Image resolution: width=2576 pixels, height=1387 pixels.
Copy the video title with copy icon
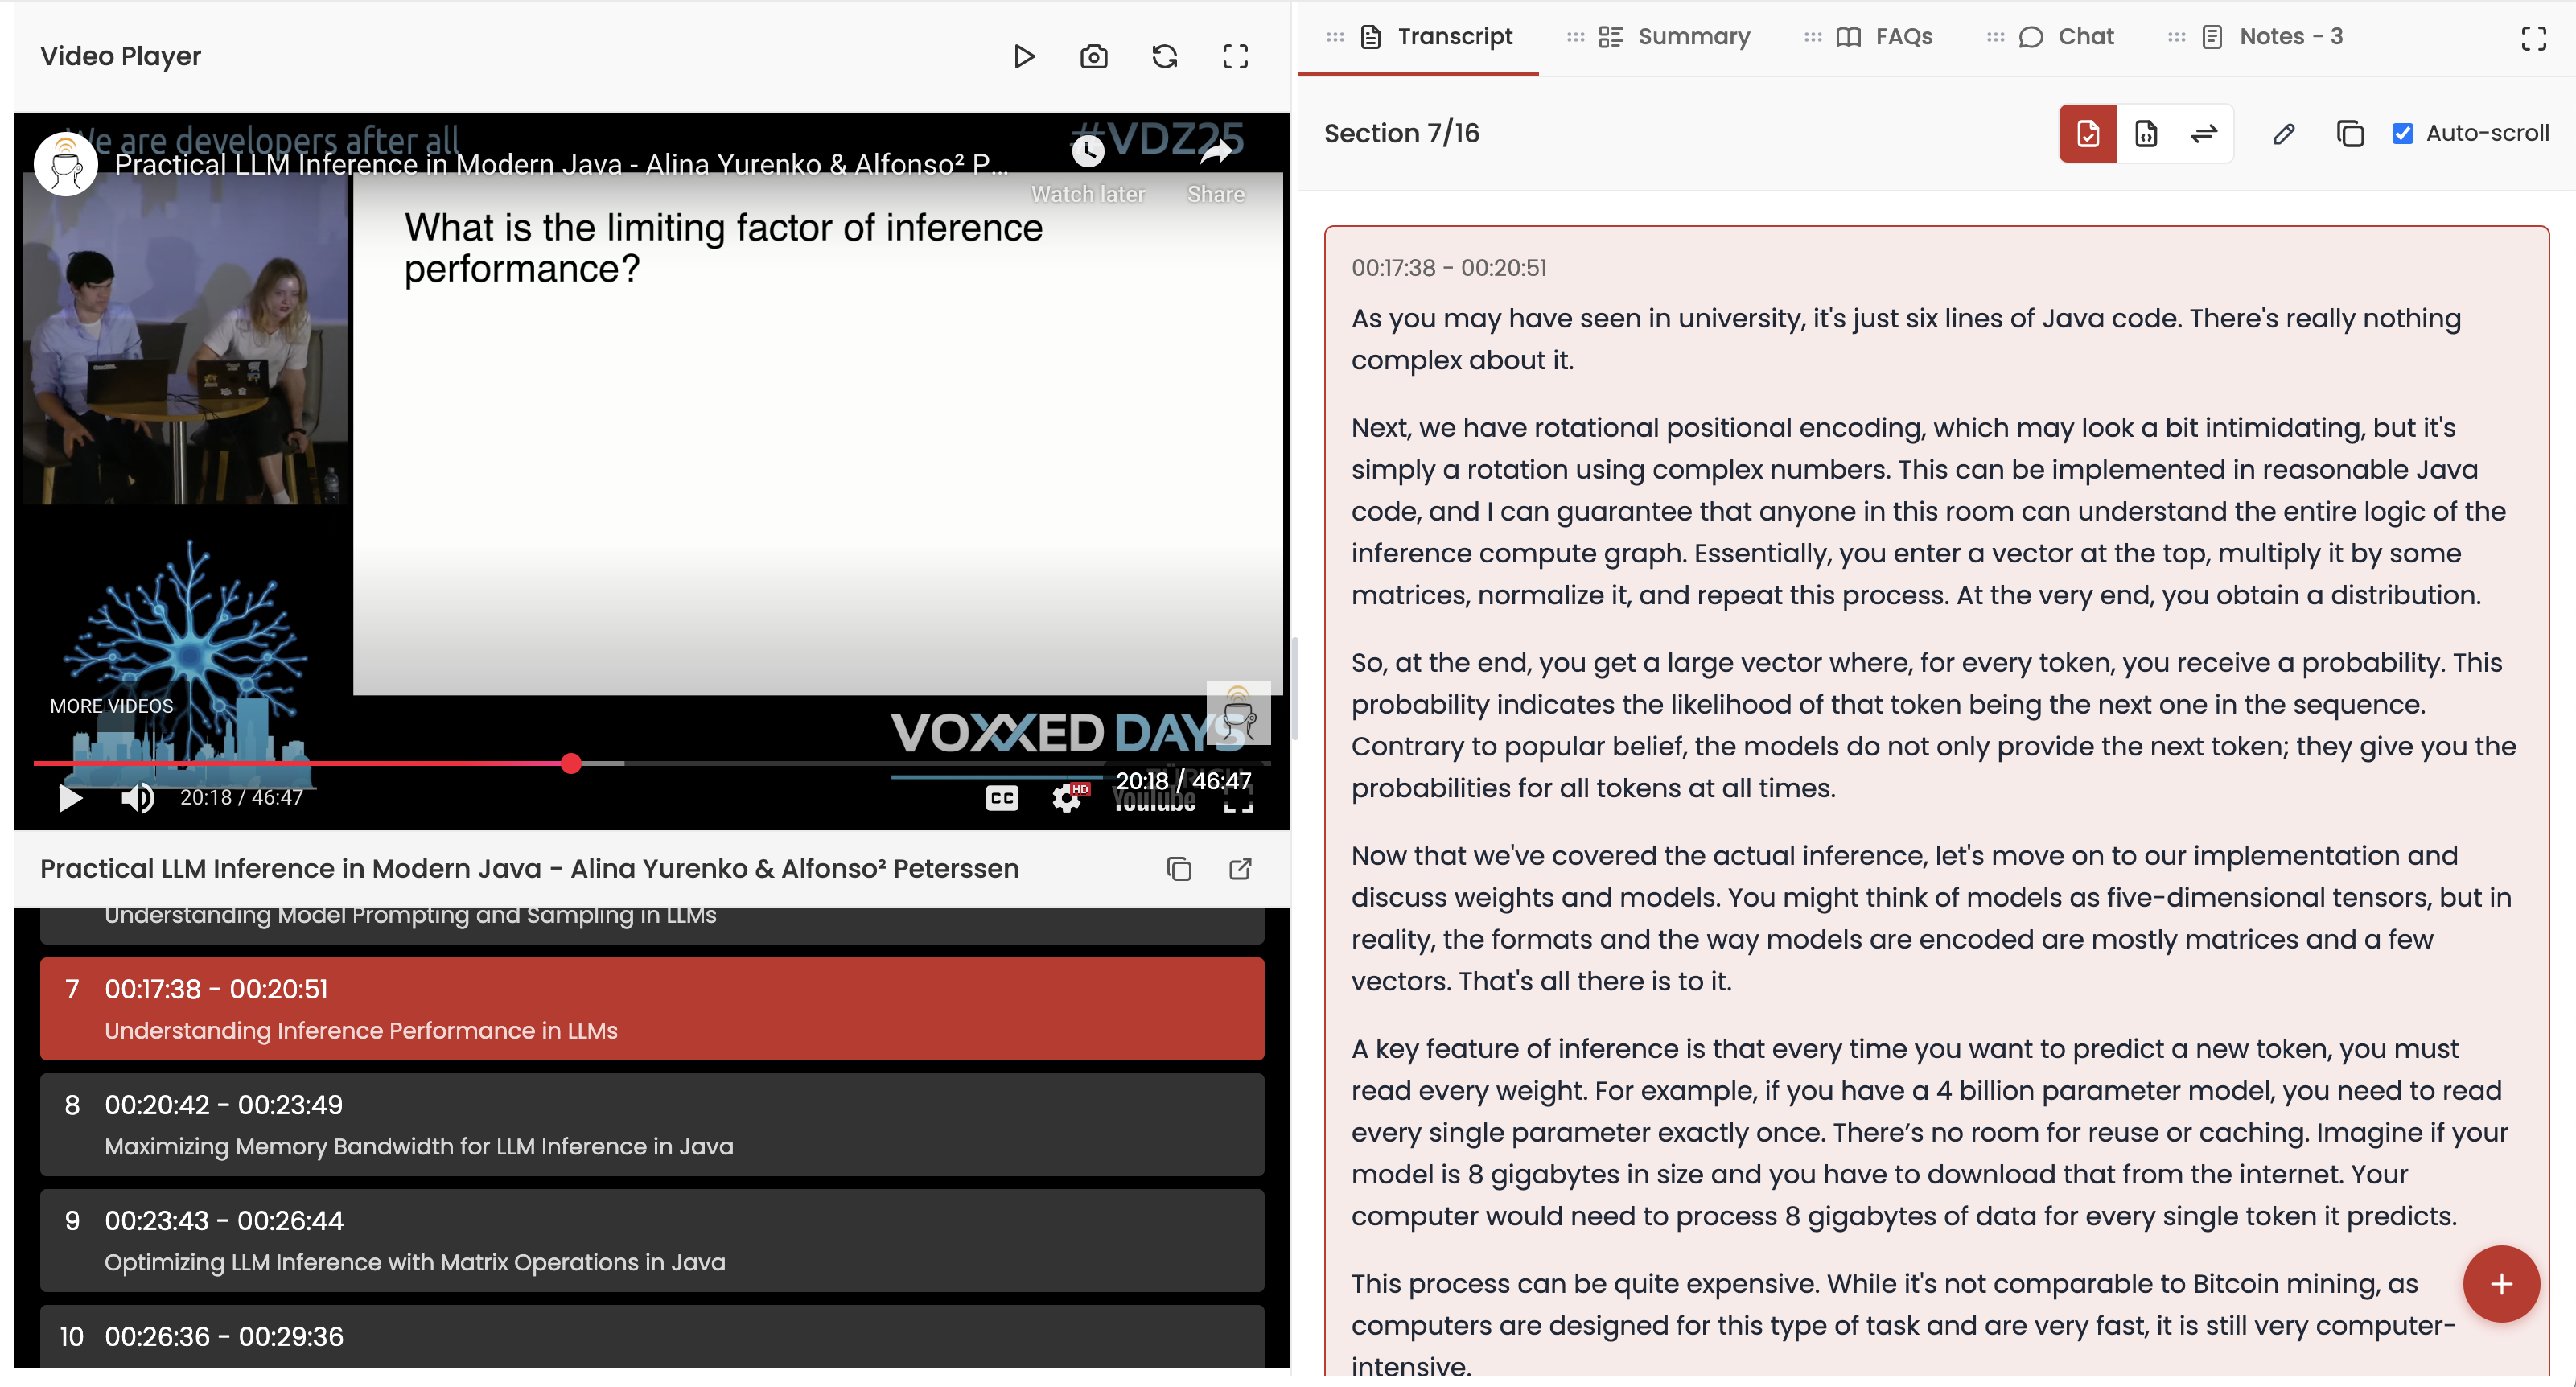[x=1179, y=868]
